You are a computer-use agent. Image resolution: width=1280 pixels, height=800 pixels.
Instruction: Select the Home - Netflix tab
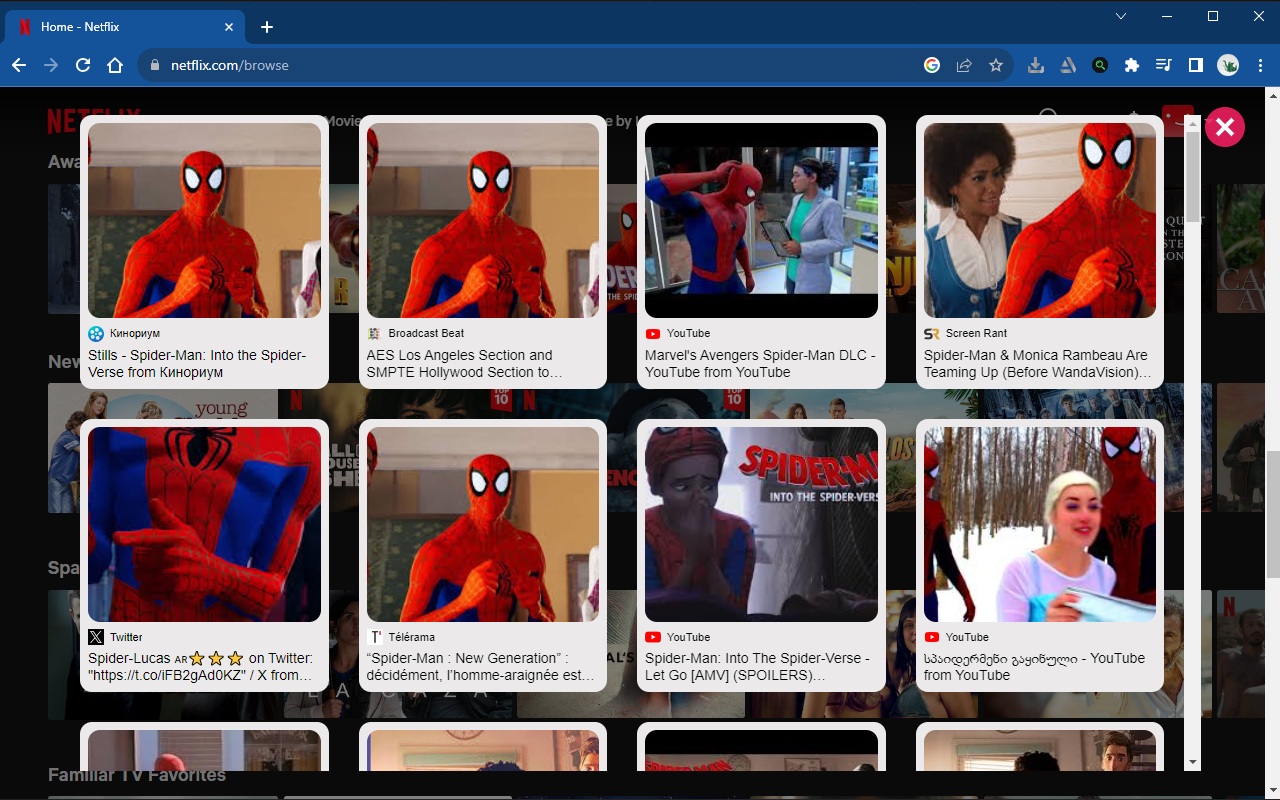[125, 27]
